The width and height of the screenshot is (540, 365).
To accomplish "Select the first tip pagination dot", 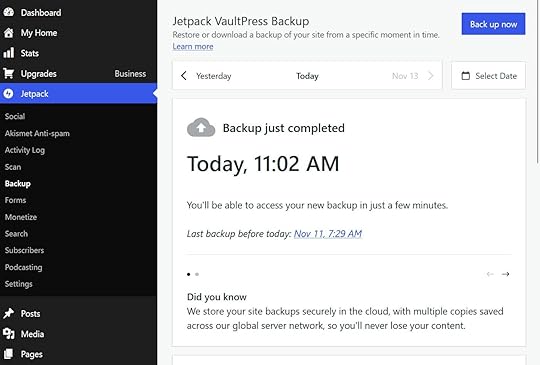I will point(188,274).
